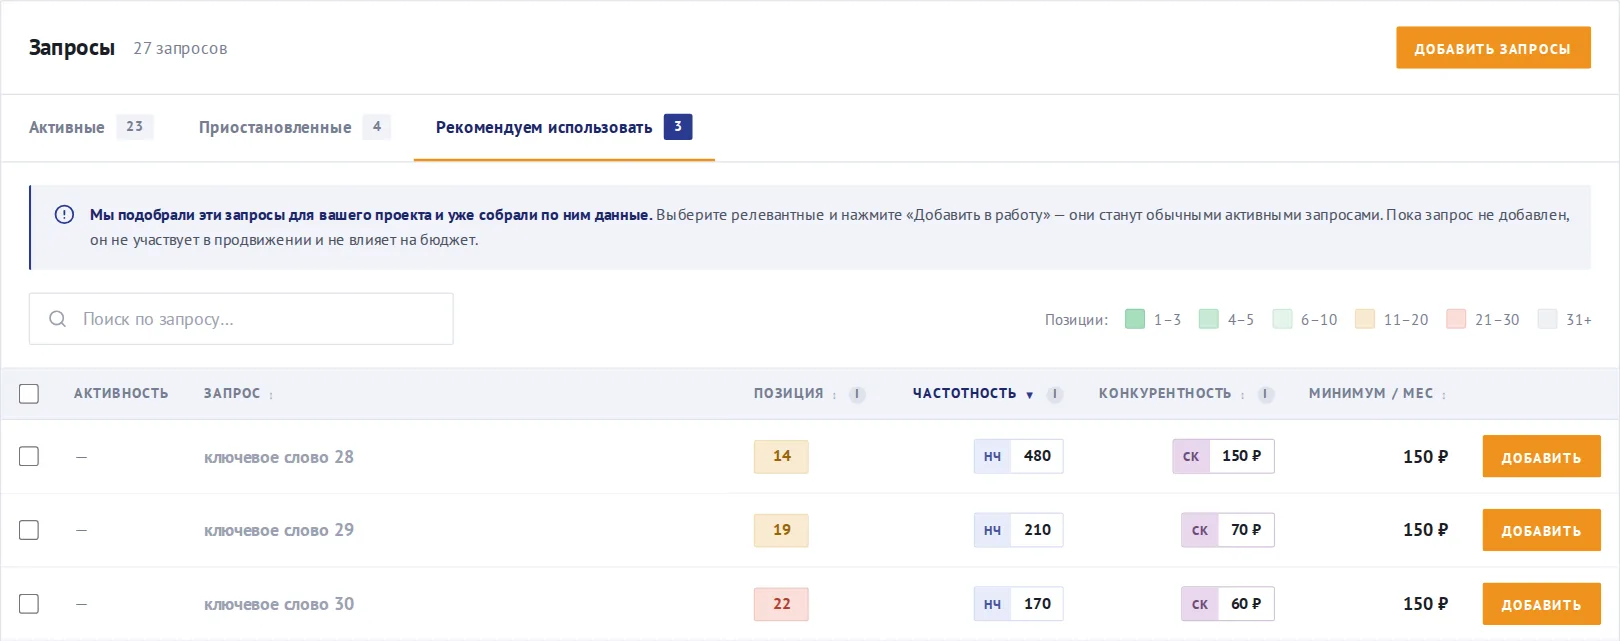
Task: Open the info tooltip next to Частотность
Action: pos(1054,394)
